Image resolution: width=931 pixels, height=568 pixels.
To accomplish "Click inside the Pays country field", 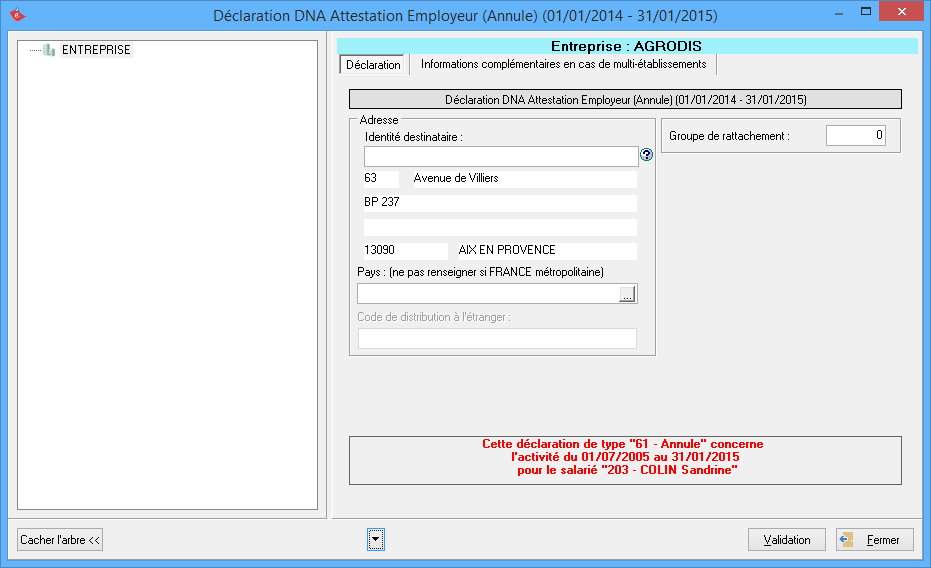I will pyautogui.click(x=487, y=294).
